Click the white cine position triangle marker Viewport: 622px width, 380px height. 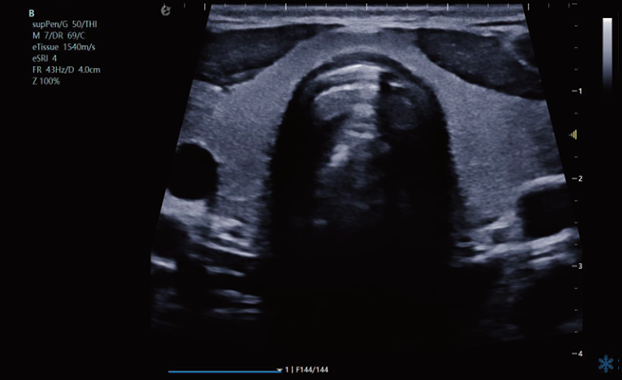[279, 370]
